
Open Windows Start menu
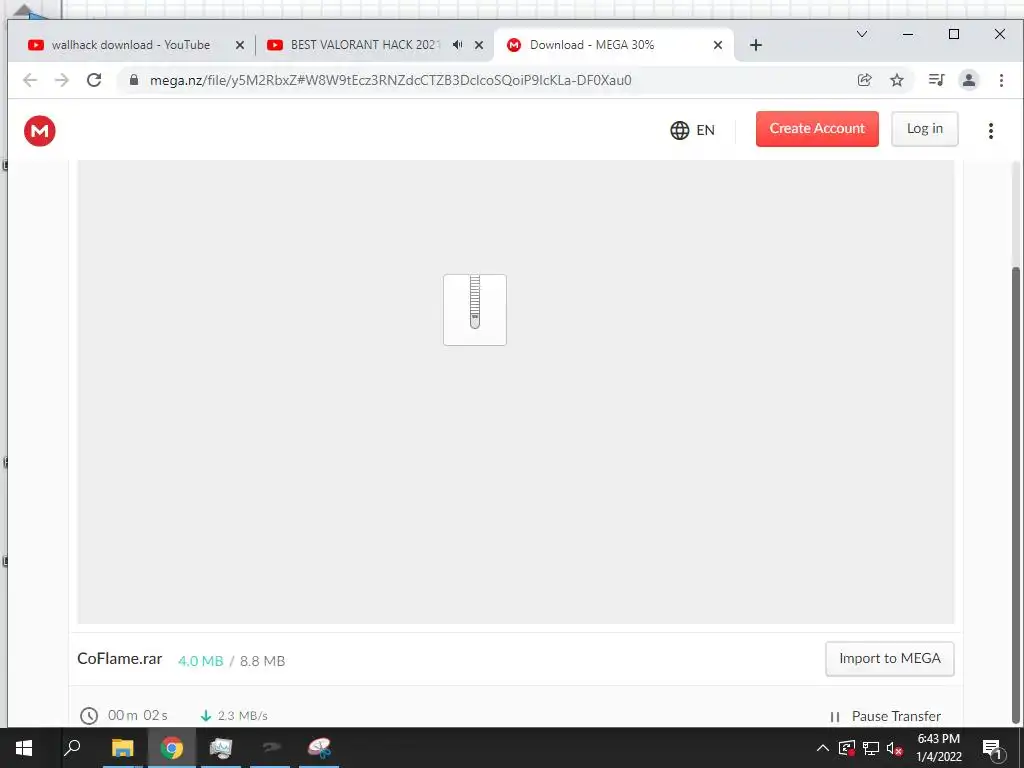(24, 748)
